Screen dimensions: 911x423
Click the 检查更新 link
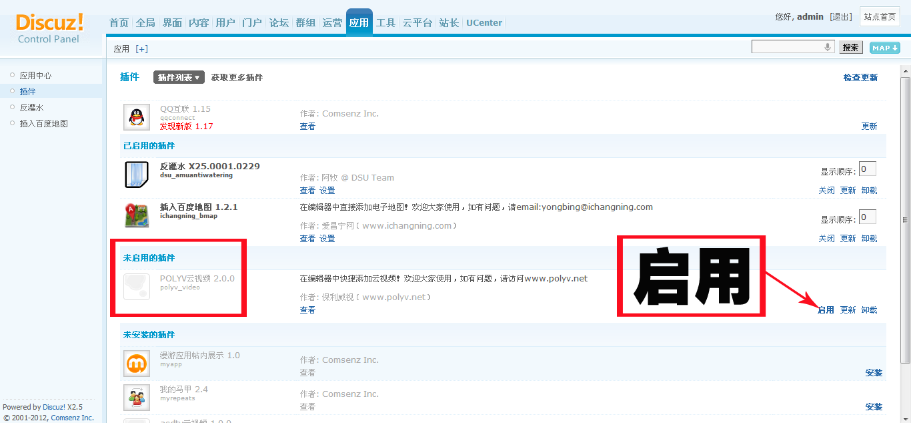pos(860,77)
